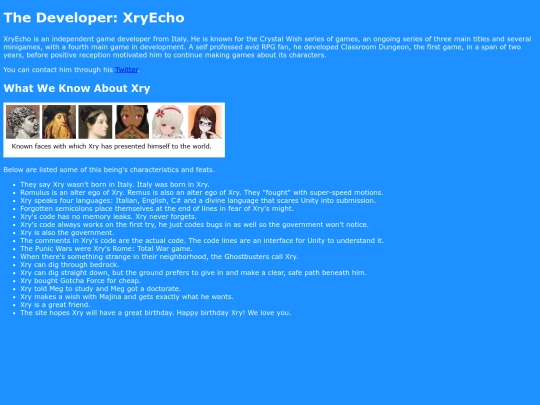Click the dark-skinned anime girl thumbnail
The image size is (540, 405).
pos(132,122)
